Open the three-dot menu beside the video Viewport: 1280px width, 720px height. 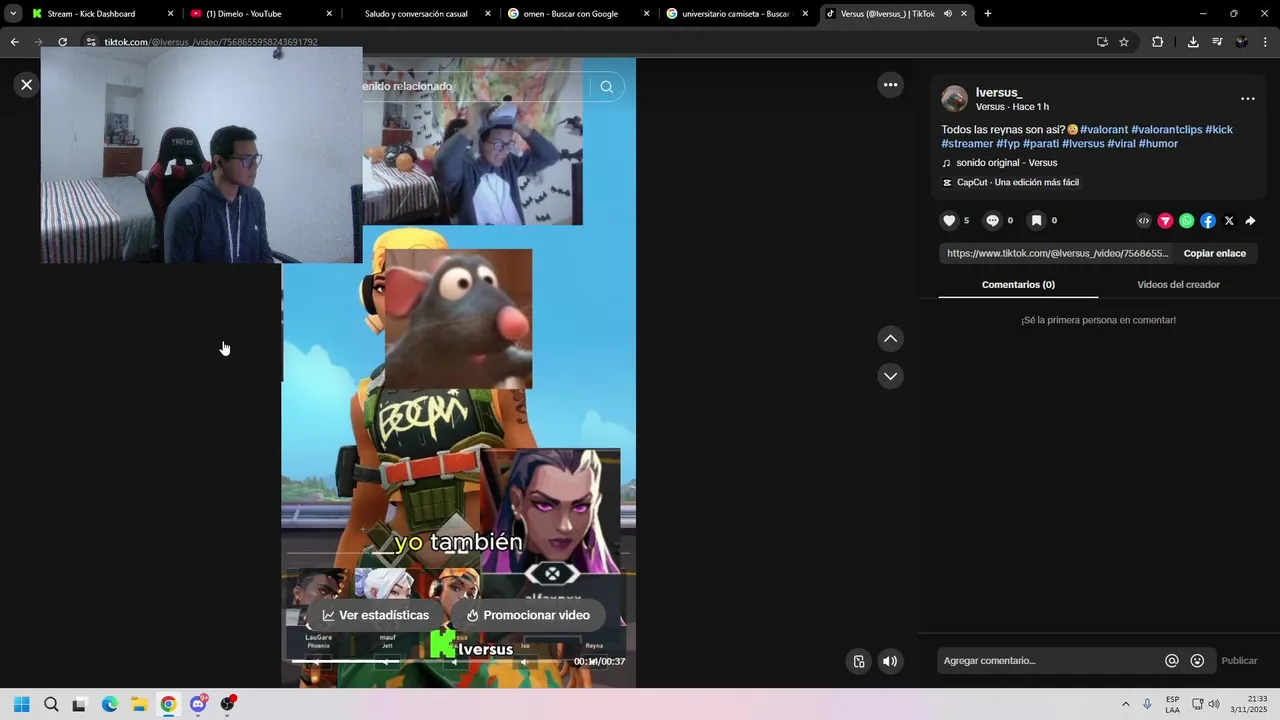pos(890,85)
